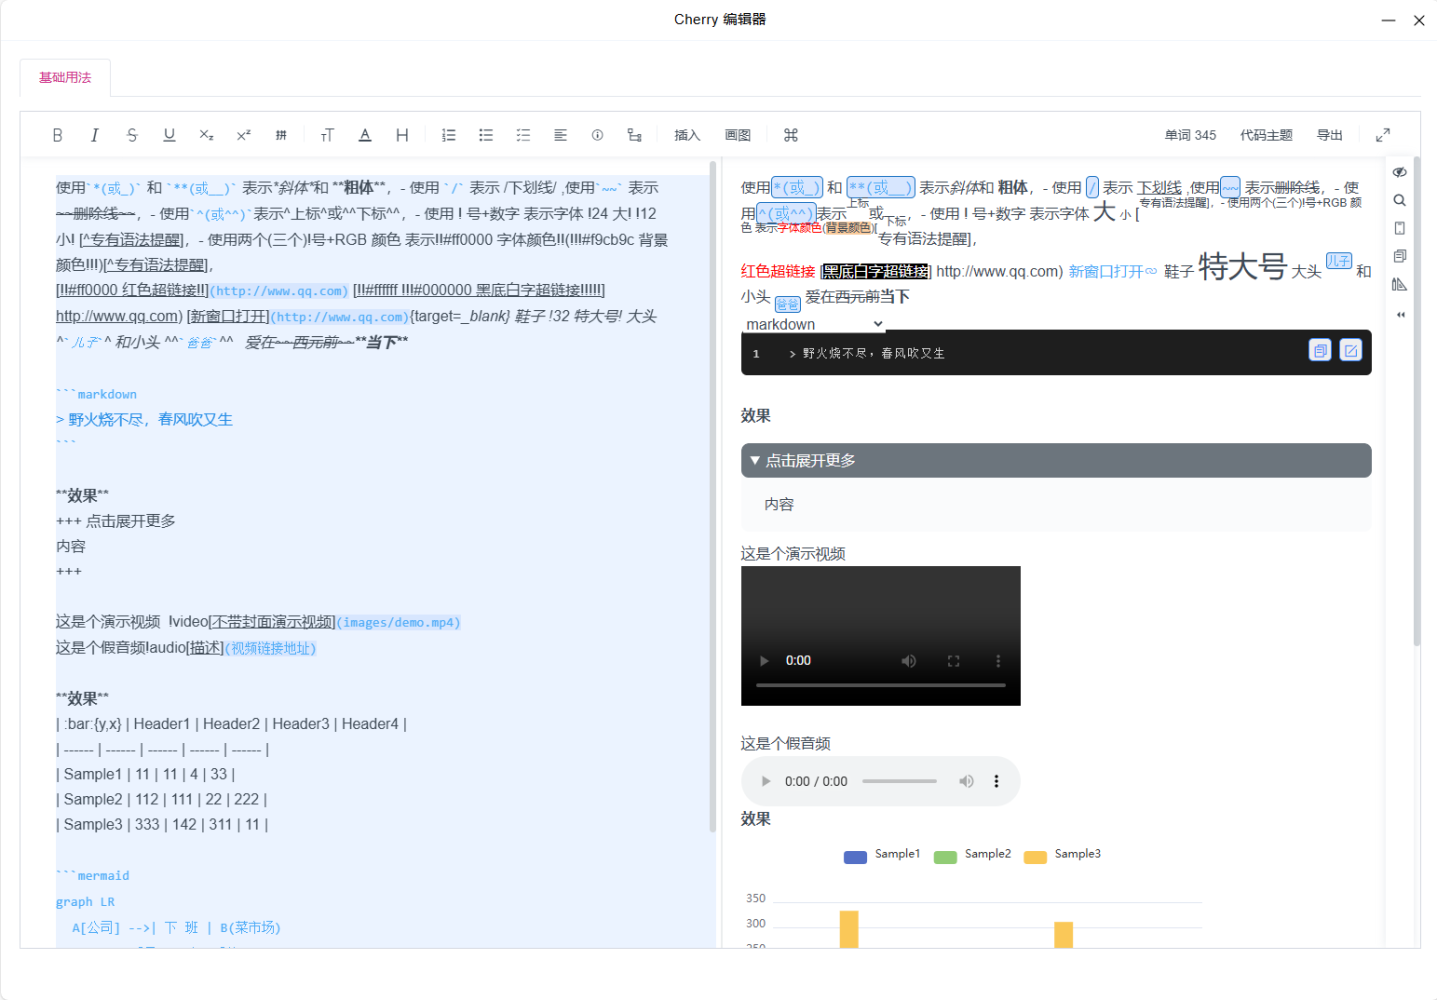Open the keyboard shortcuts (⌘) panel

789,134
